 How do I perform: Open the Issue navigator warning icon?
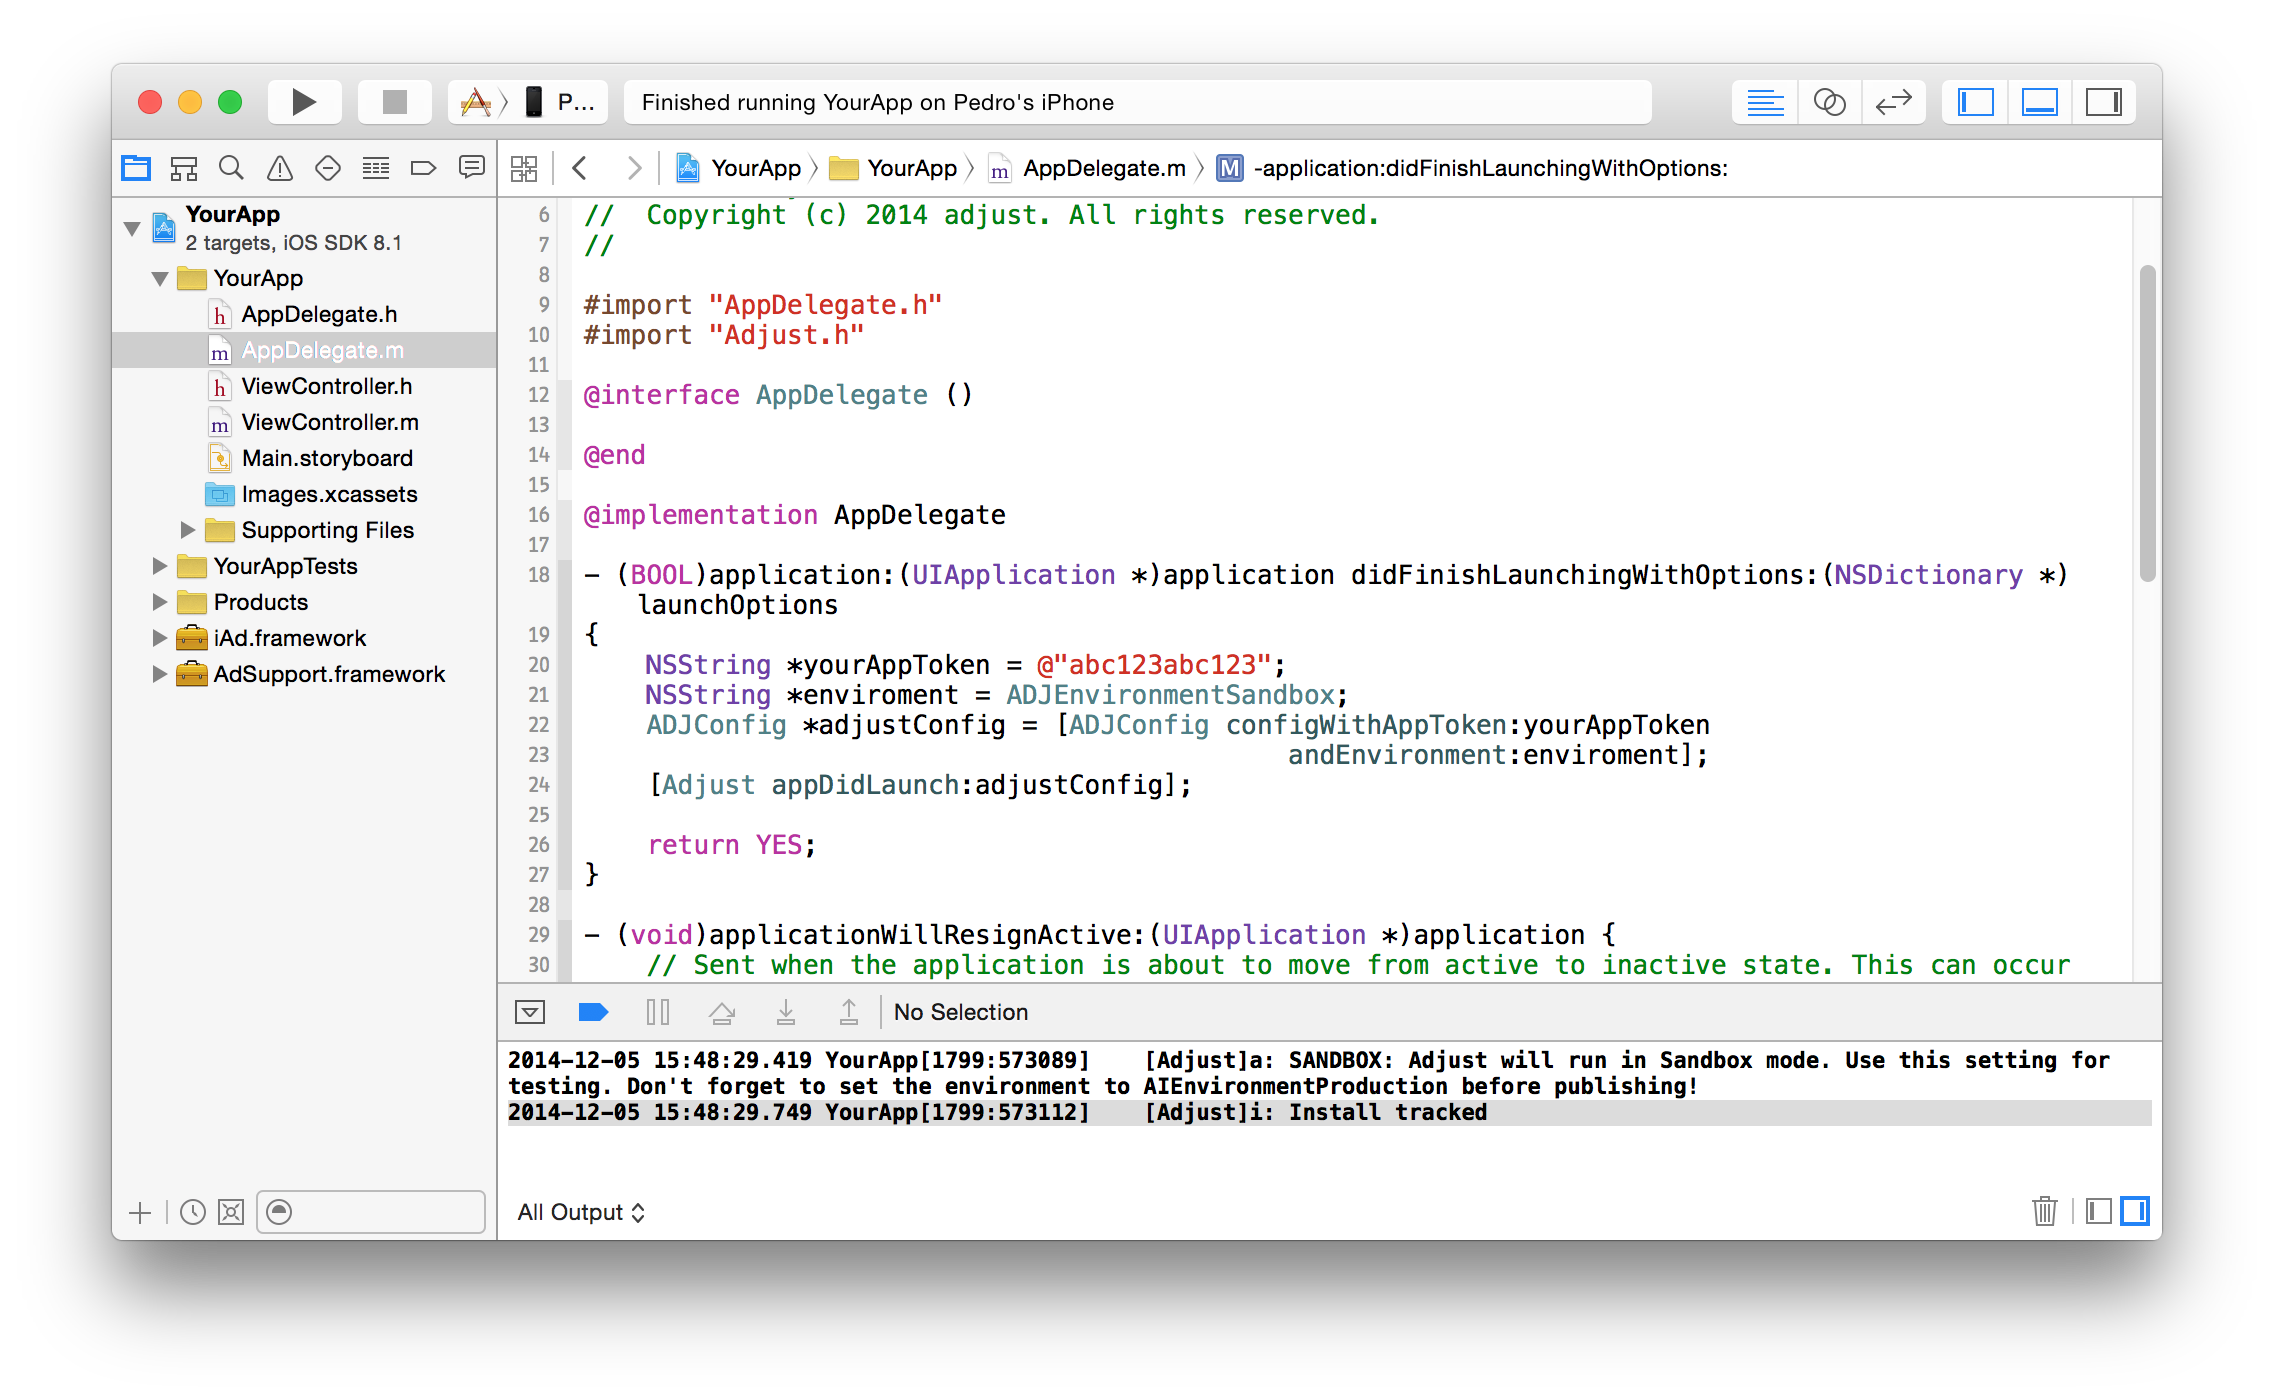tap(280, 168)
